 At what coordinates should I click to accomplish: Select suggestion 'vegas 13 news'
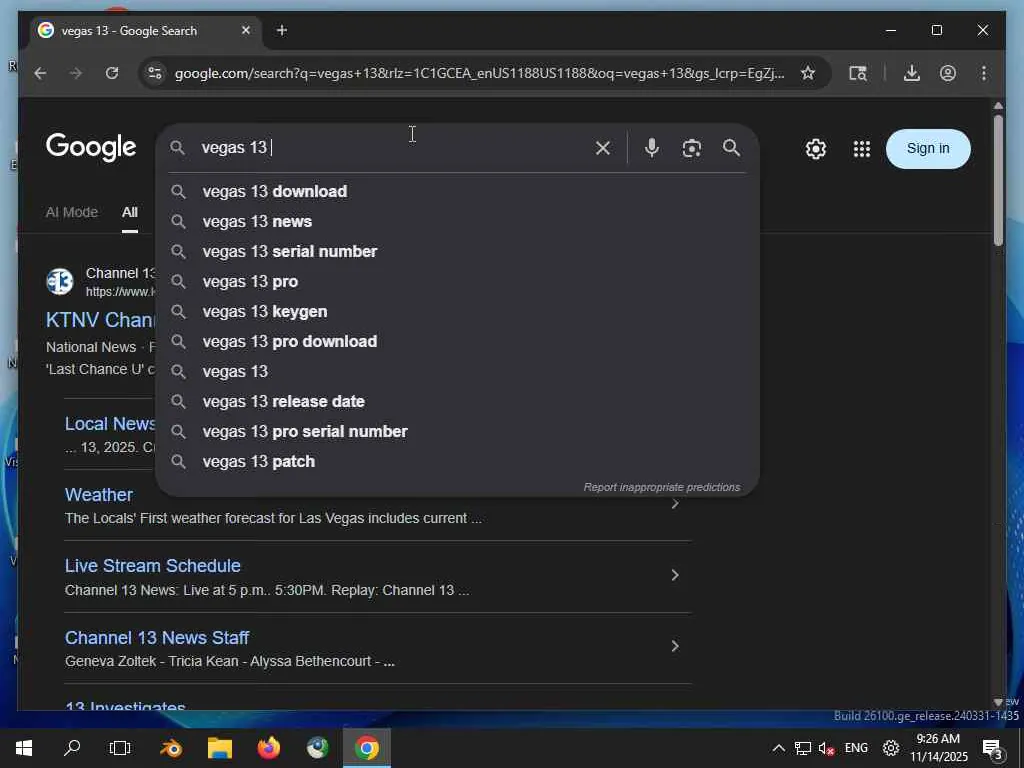[457, 221]
